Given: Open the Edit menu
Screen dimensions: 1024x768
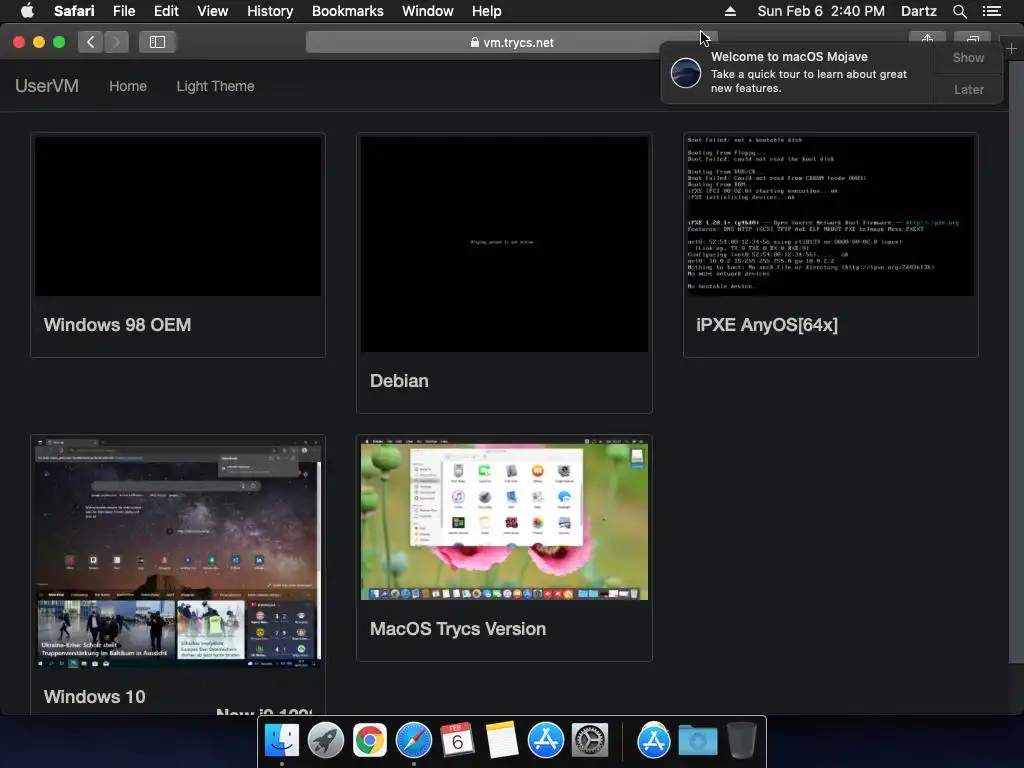Looking at the screenshot, I should (x=166, y=11).
